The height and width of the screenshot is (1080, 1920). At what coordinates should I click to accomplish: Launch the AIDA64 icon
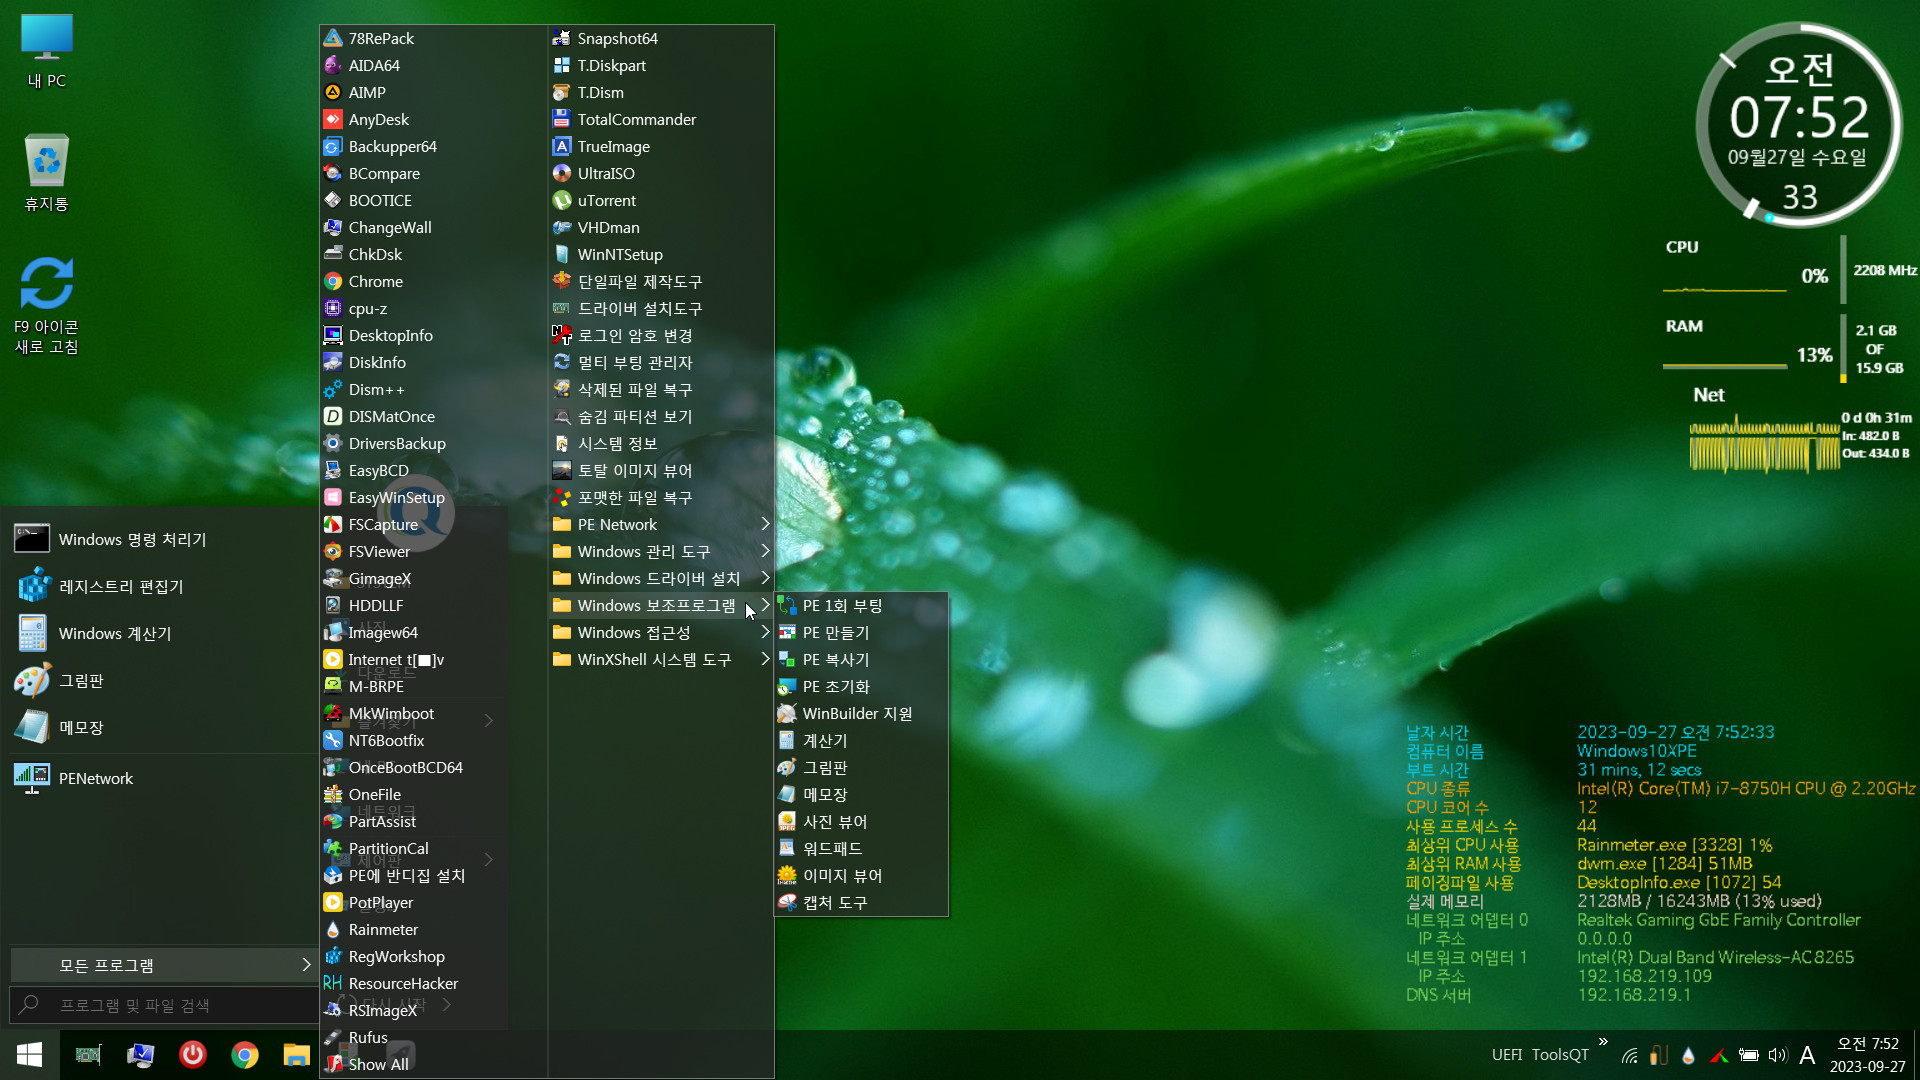tap(333, 65)
